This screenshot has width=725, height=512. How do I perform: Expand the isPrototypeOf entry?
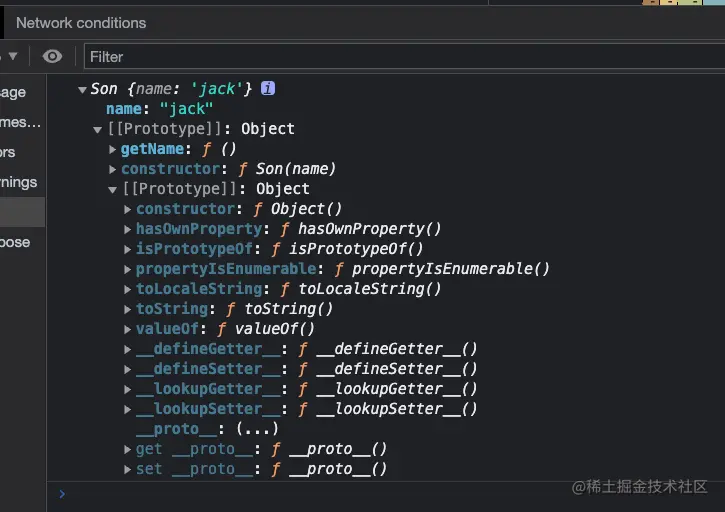pos(128,249)
